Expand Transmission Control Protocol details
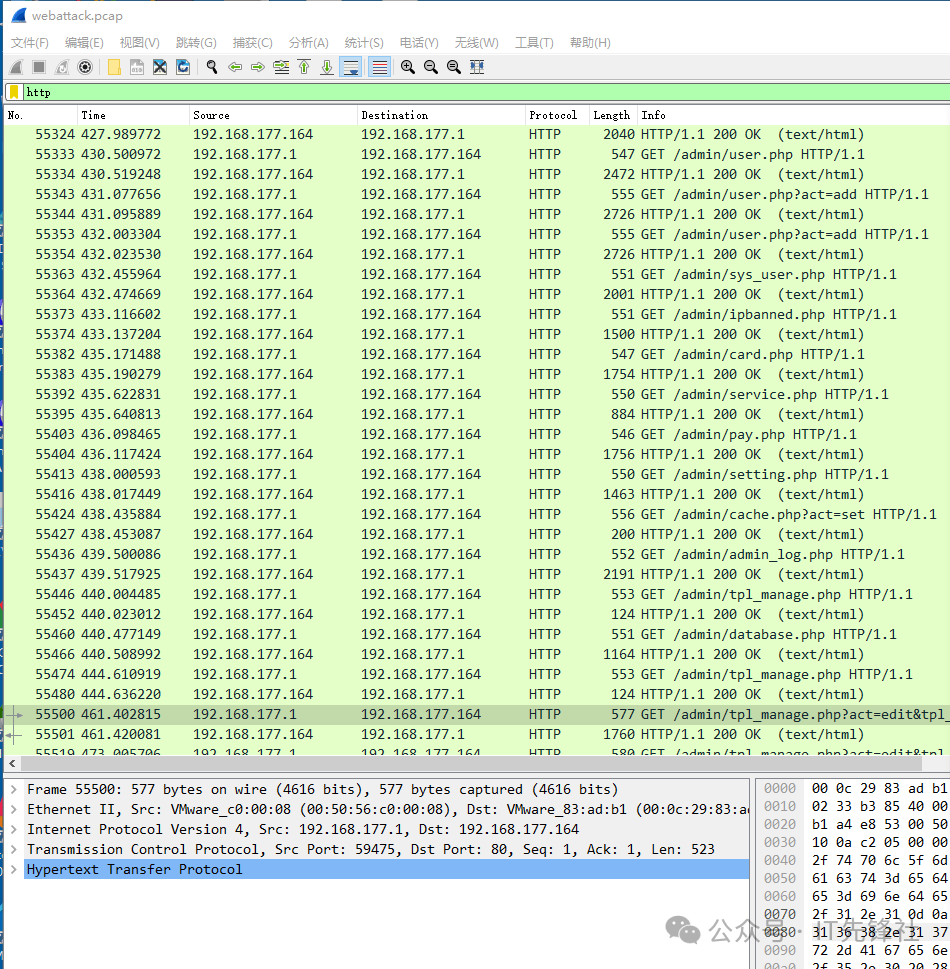 click(14, 849)
